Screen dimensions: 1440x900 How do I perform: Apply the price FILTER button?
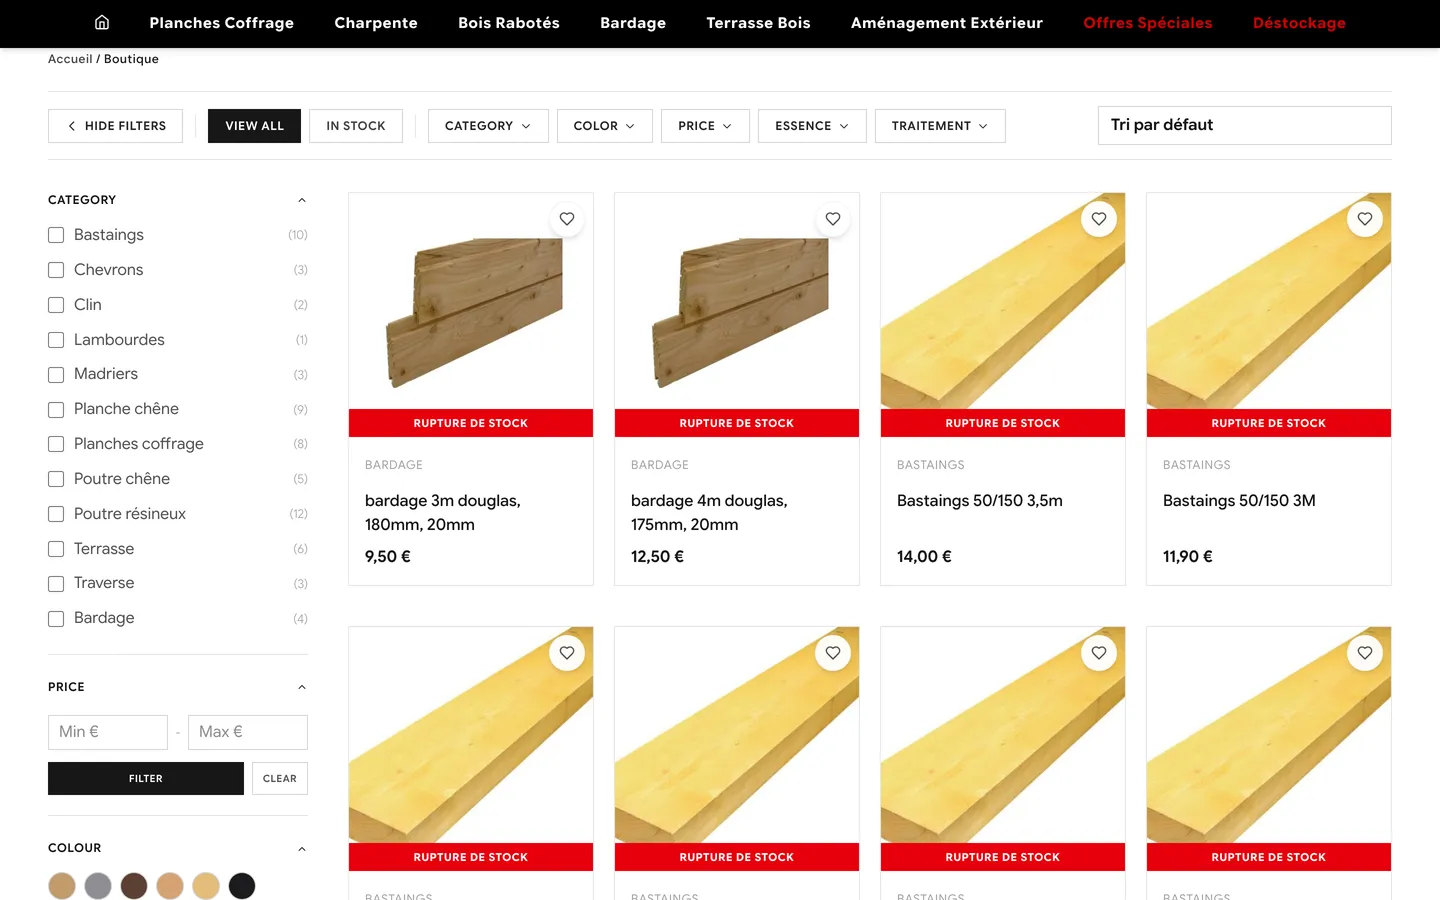(x=146, y=779)
